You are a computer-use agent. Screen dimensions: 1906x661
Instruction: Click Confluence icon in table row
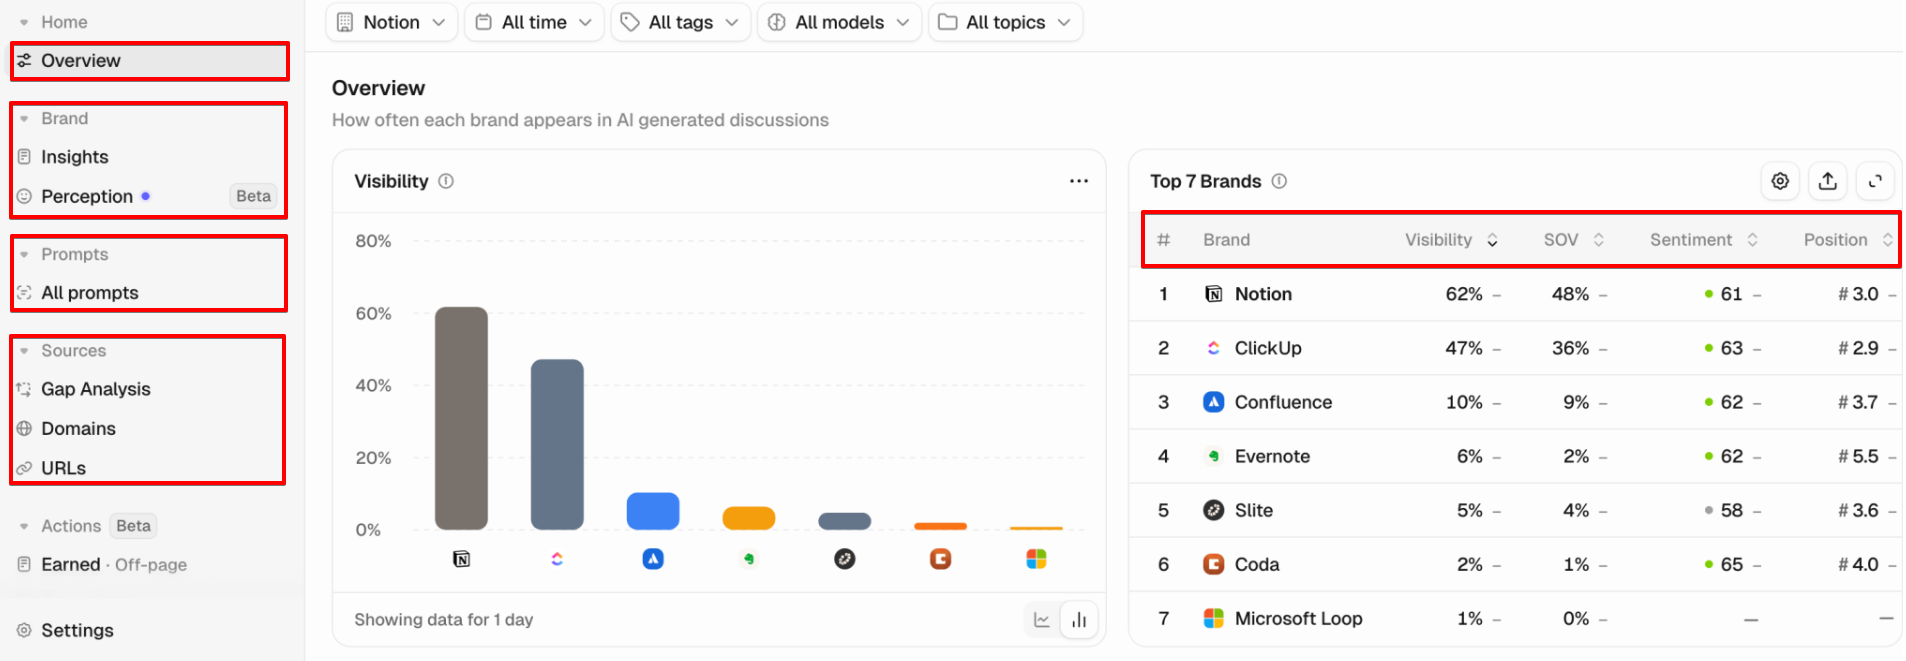click(1213, 402)
